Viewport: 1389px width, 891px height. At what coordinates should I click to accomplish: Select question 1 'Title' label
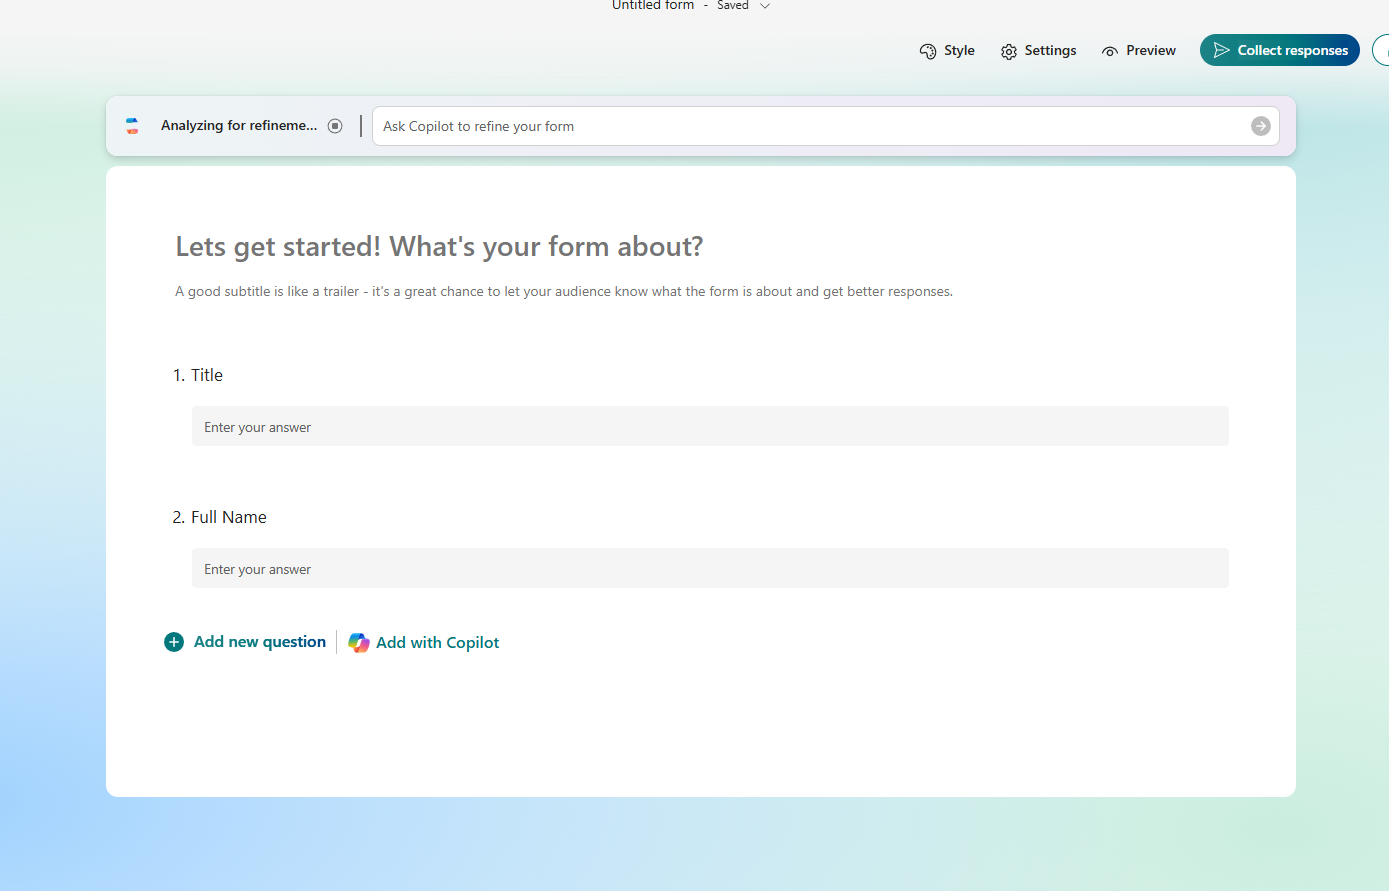coord(207,375)
